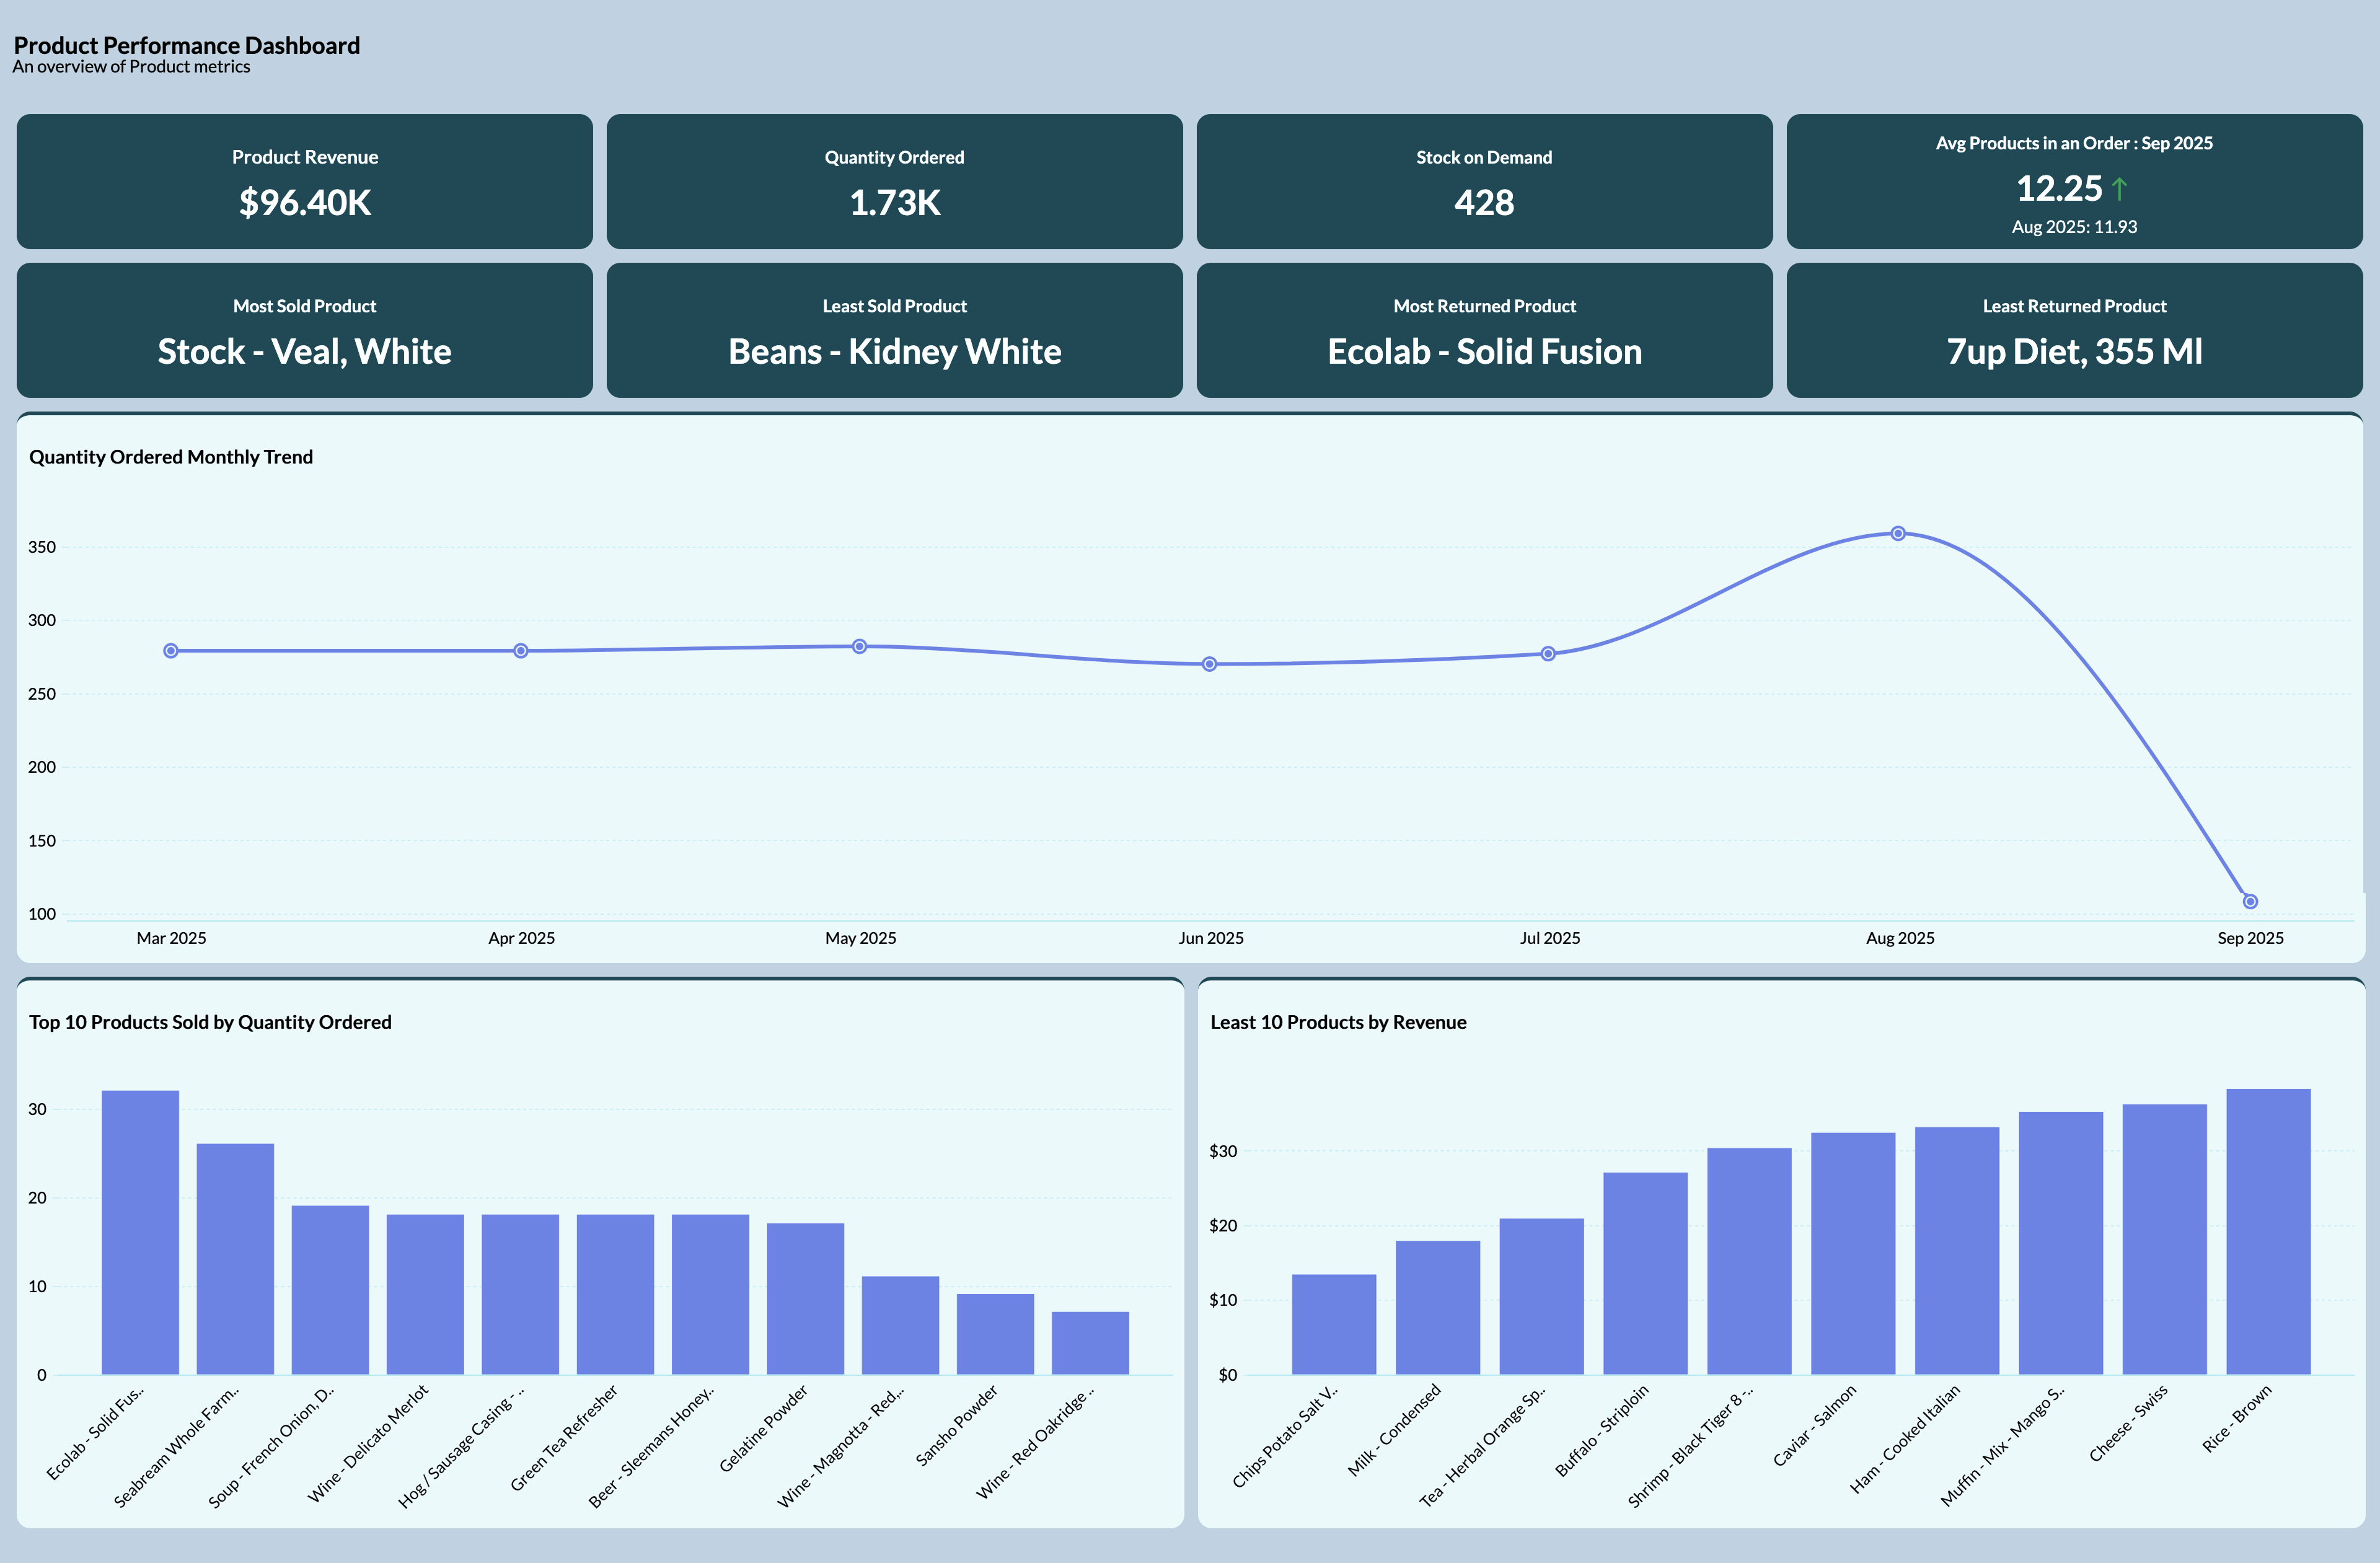Screen dimensions: 2380x1563
Task: Click the Top 10 Products Sold chart title
Action: (x=211, y=1022)
